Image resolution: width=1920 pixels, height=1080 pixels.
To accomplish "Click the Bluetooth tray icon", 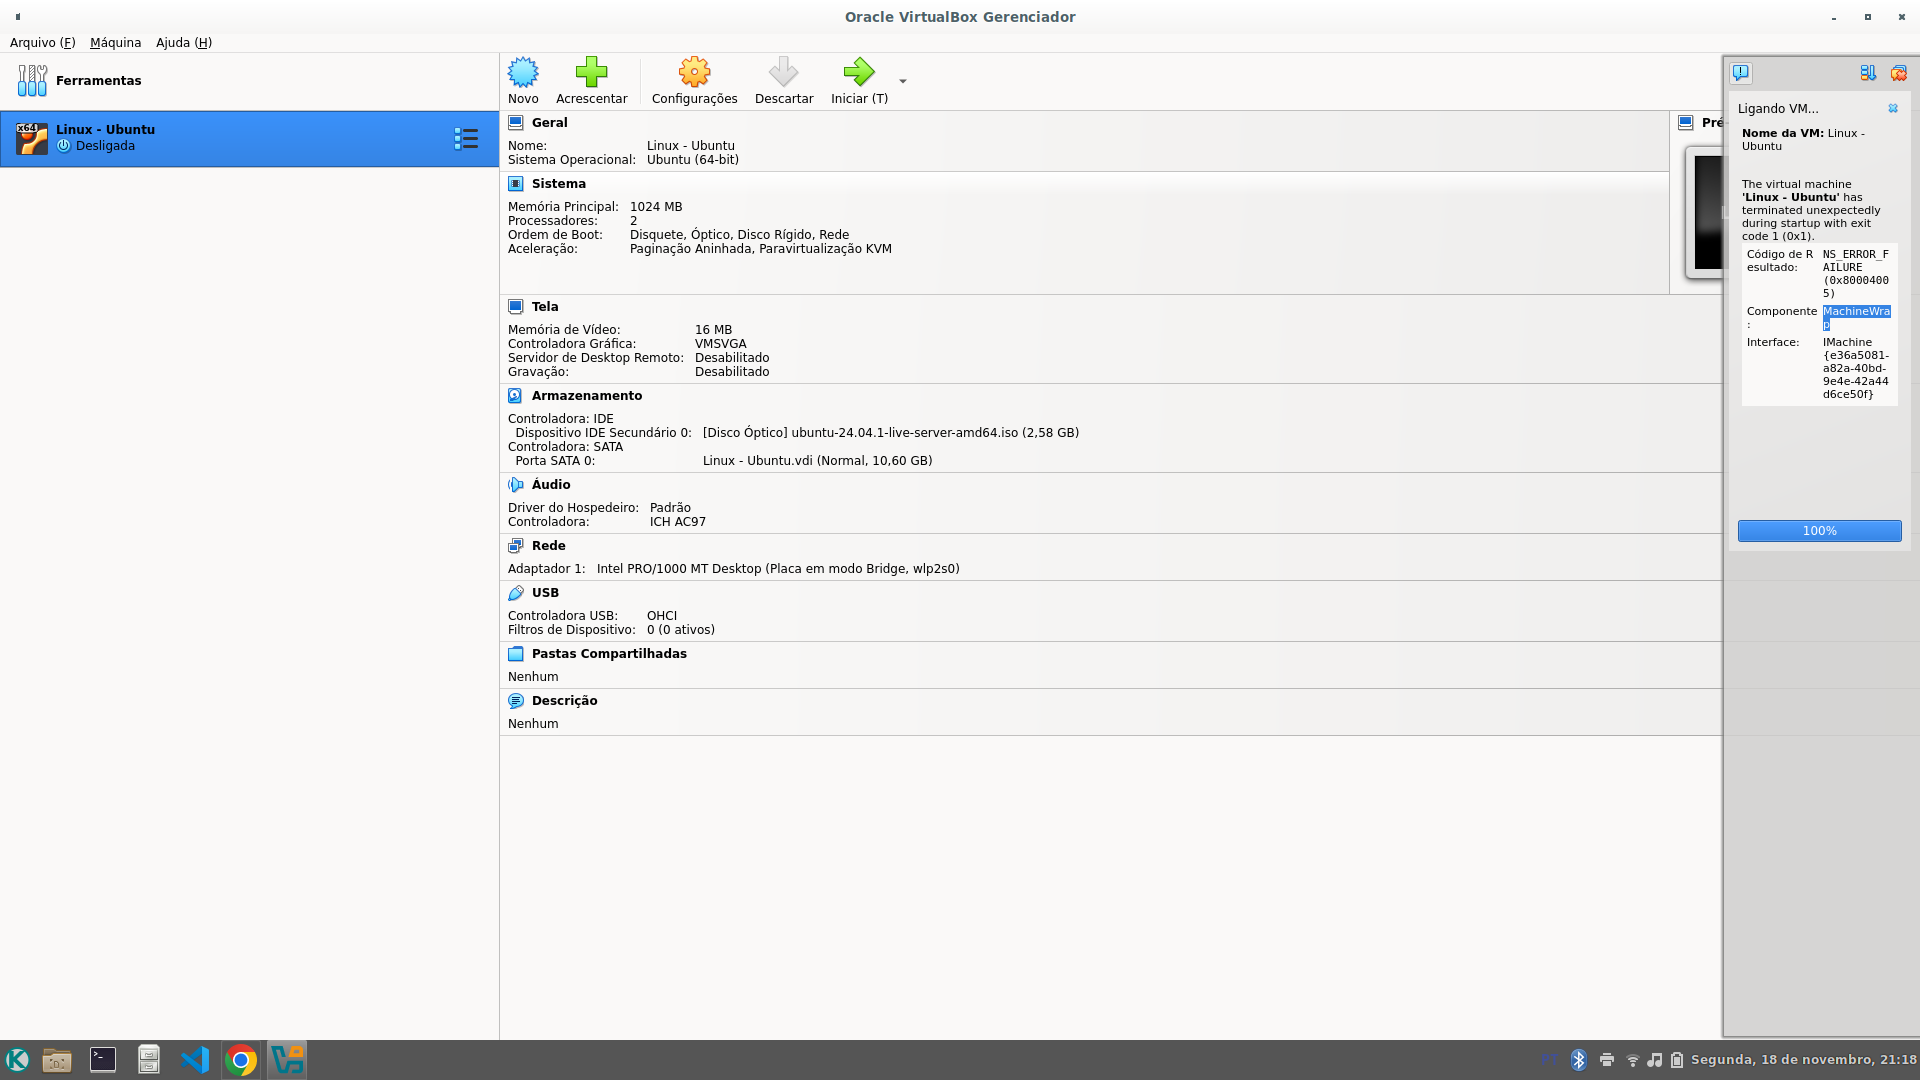I will point(1578,1060).
